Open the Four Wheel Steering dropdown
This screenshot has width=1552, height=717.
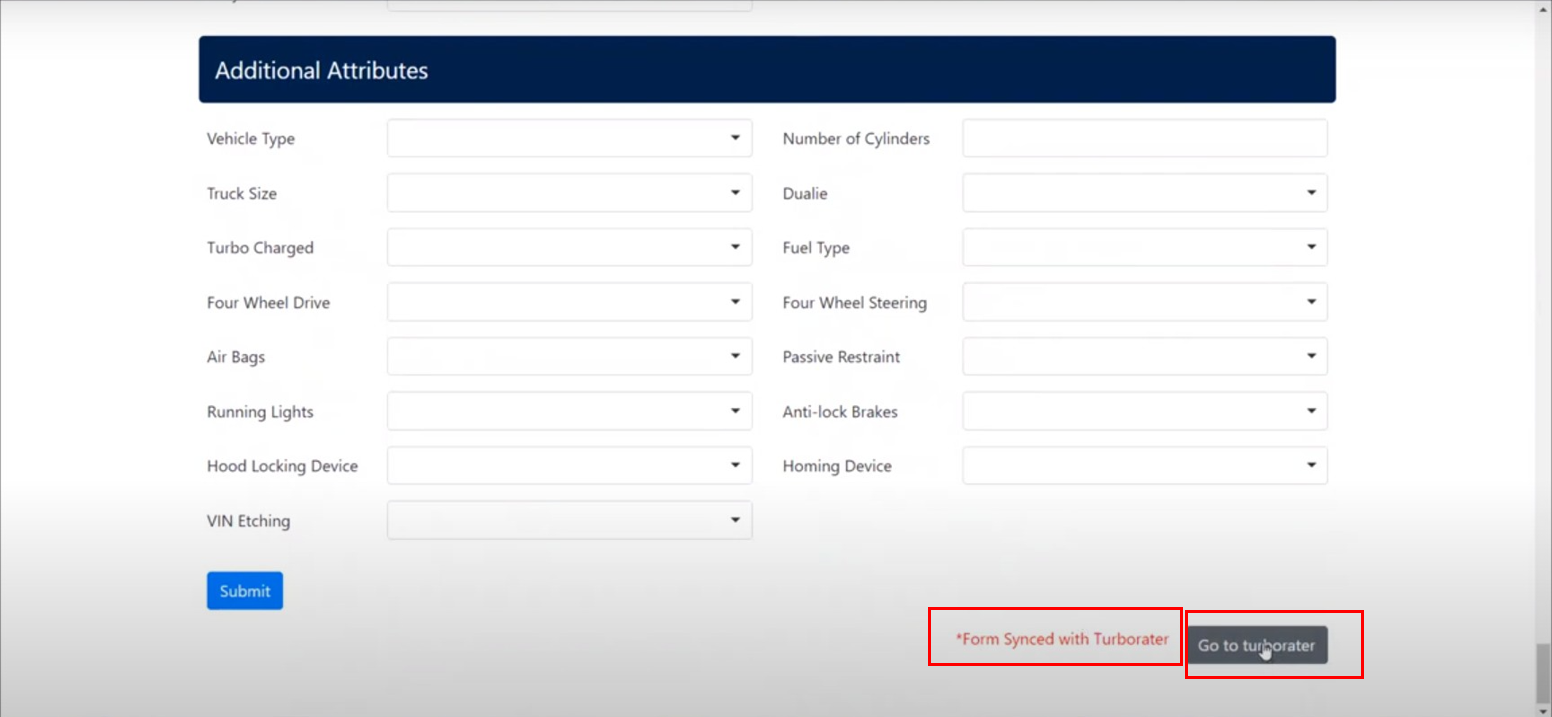pyautogui.click(x=1145, y=302)
